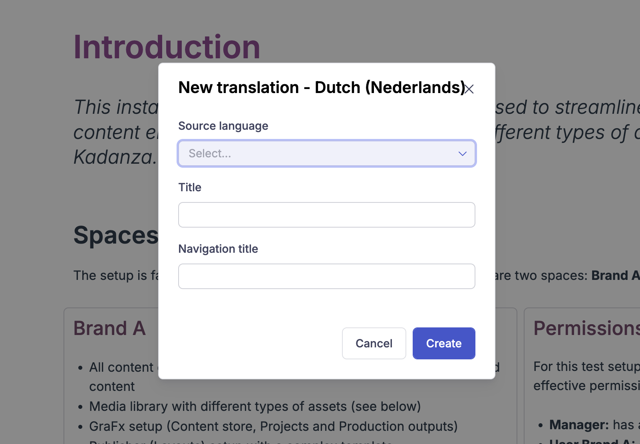Click the Navigation title label

tap(218, 249)
